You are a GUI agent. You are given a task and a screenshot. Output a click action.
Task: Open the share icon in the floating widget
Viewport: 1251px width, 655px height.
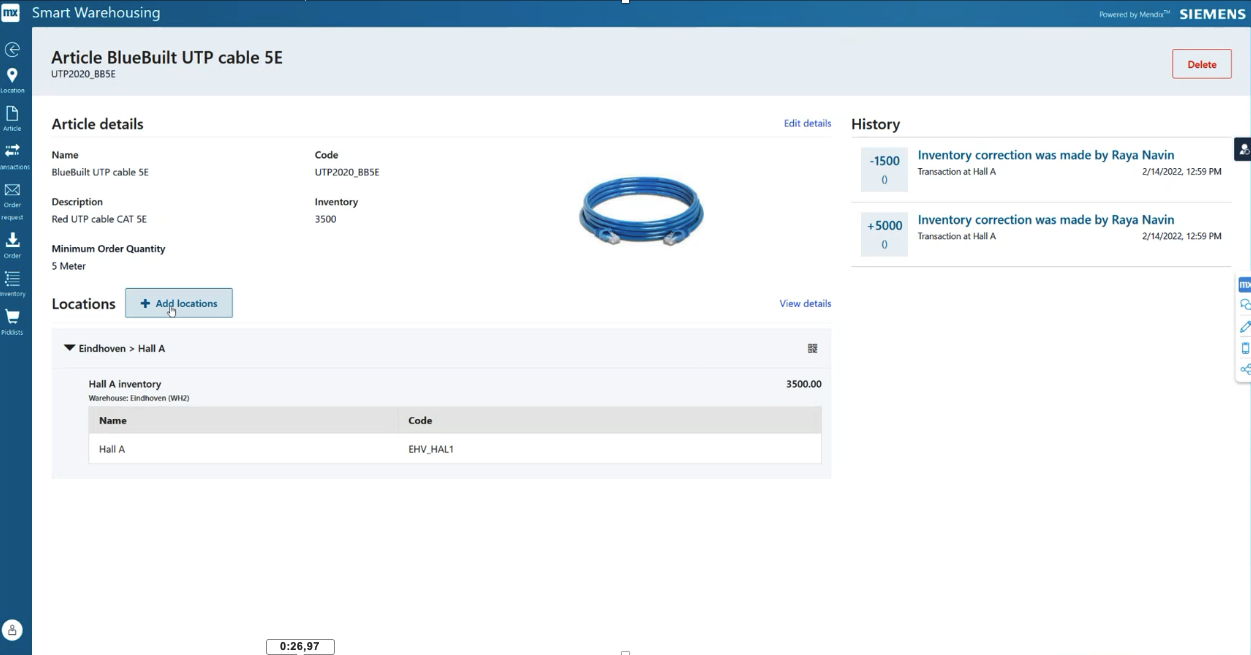[1243, 366]
